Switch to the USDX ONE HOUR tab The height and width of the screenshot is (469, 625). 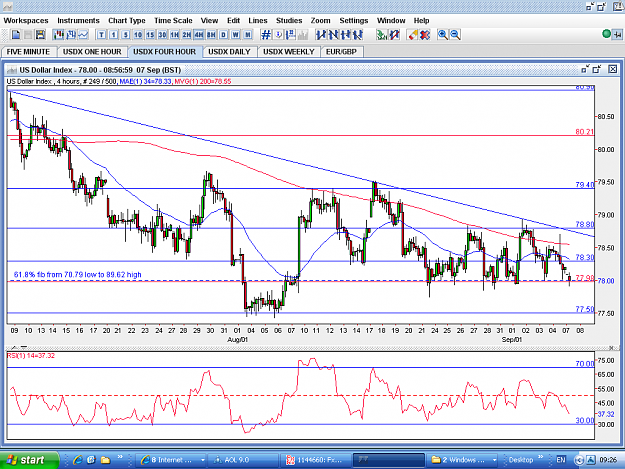tap(92, 52)
